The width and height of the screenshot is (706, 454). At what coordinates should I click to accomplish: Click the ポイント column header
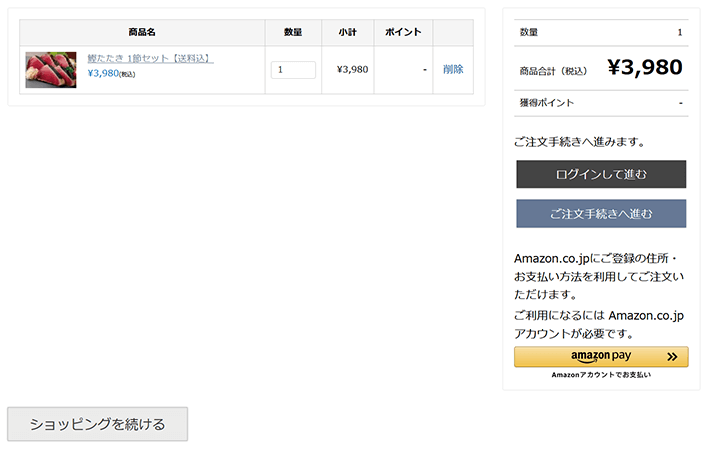coord(403,32)
